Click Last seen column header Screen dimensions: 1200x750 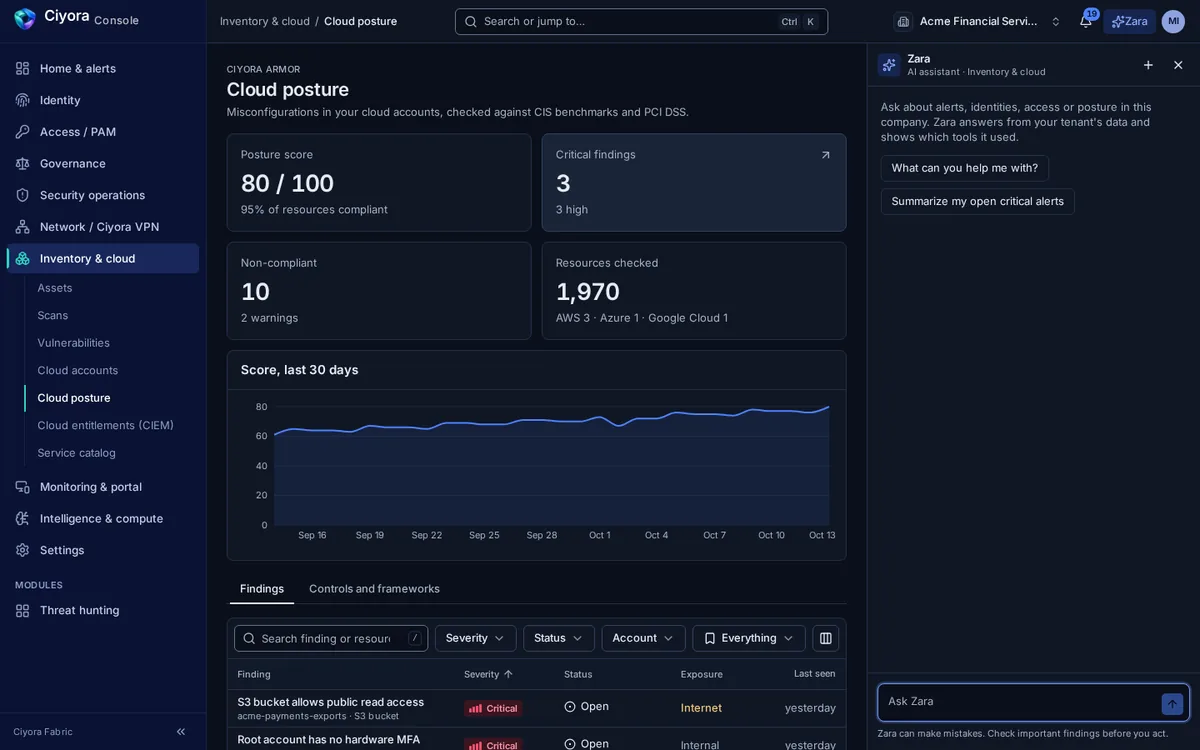click(x=815, y=674)
